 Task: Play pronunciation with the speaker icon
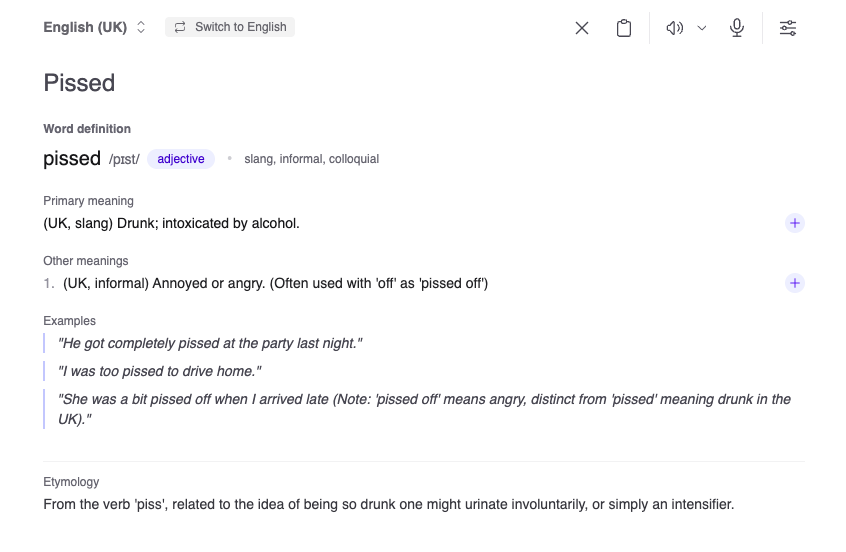point(675,28)
